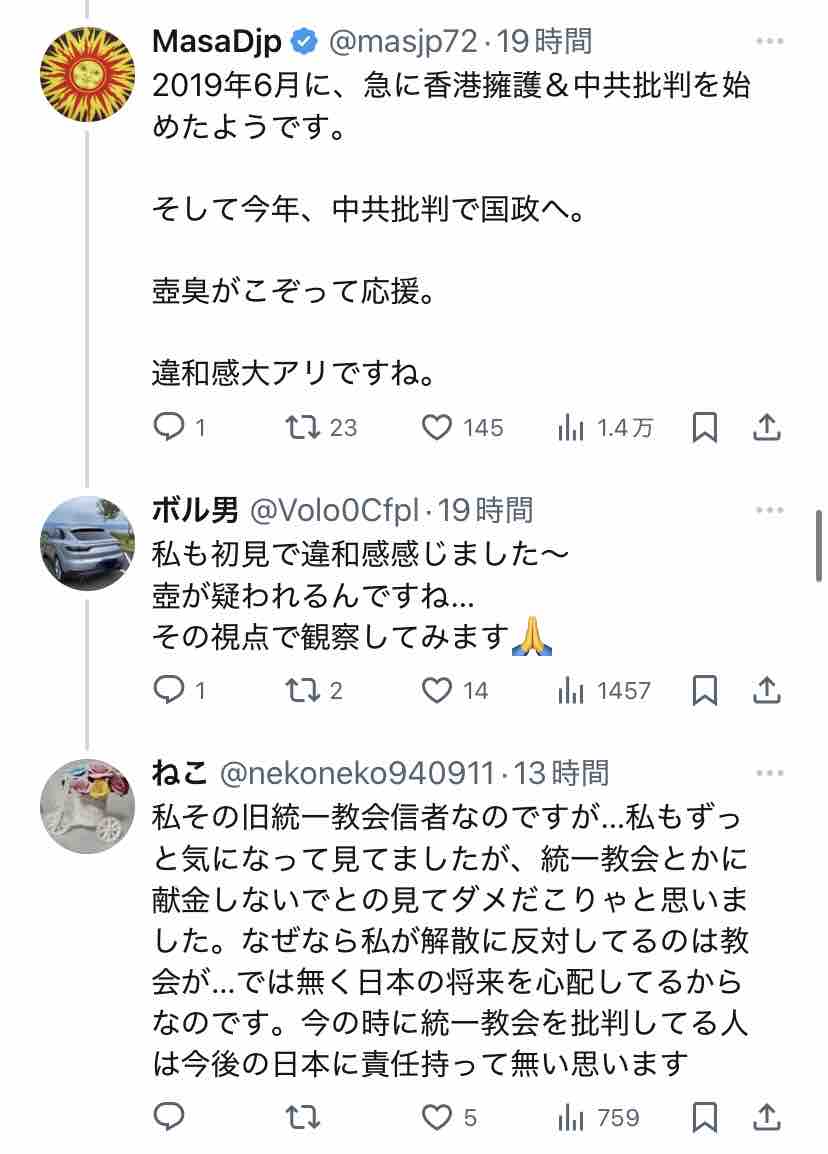Open more options menu on MasaDjp's tweet
Viewport: 828px width, 1154px height.
tap(769, 42)
